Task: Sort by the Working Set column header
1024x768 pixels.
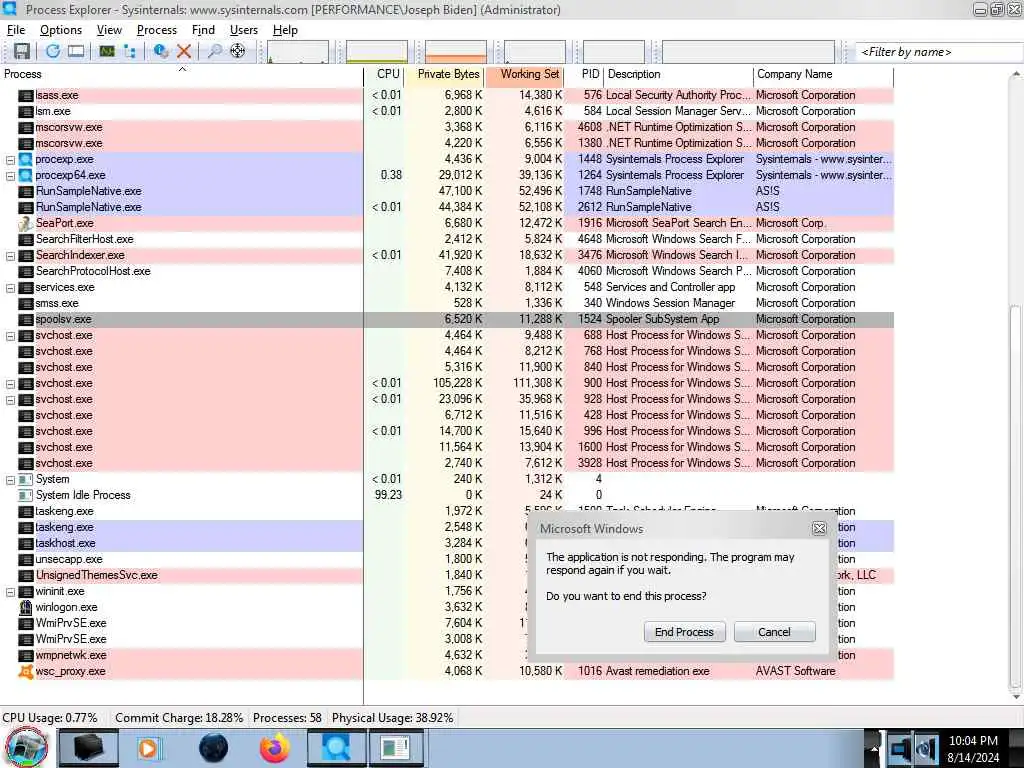Action: click(525, 74)
